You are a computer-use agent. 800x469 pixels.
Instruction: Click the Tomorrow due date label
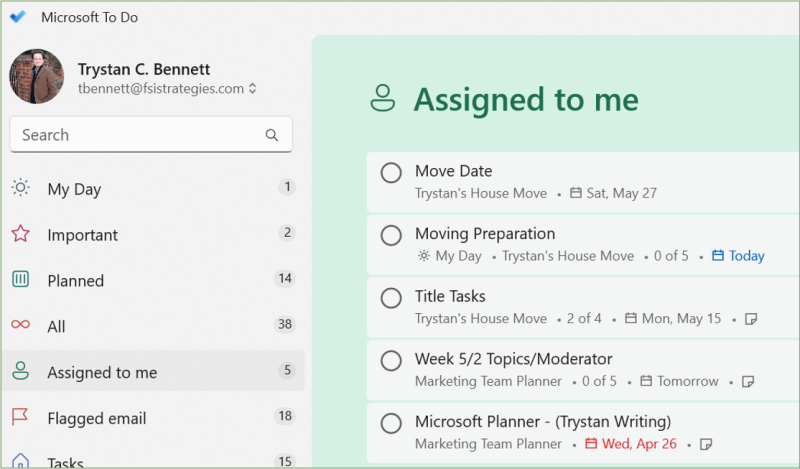pos(688,381)
